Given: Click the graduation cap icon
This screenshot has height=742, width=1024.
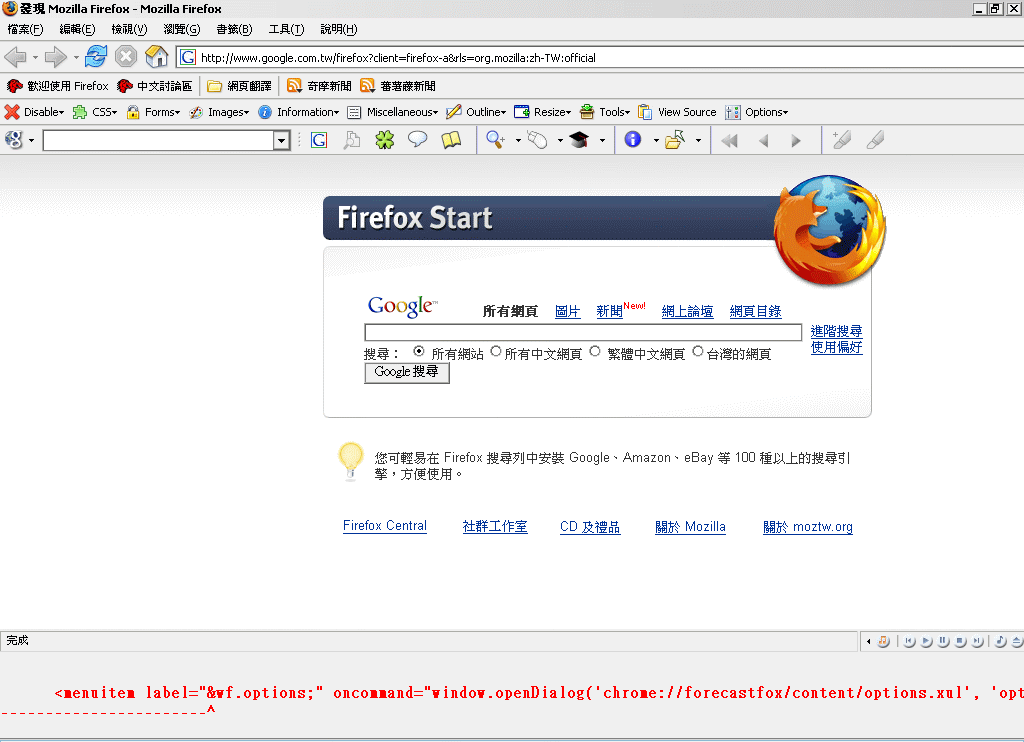Looking at the screenshot, I should point(579,141).
